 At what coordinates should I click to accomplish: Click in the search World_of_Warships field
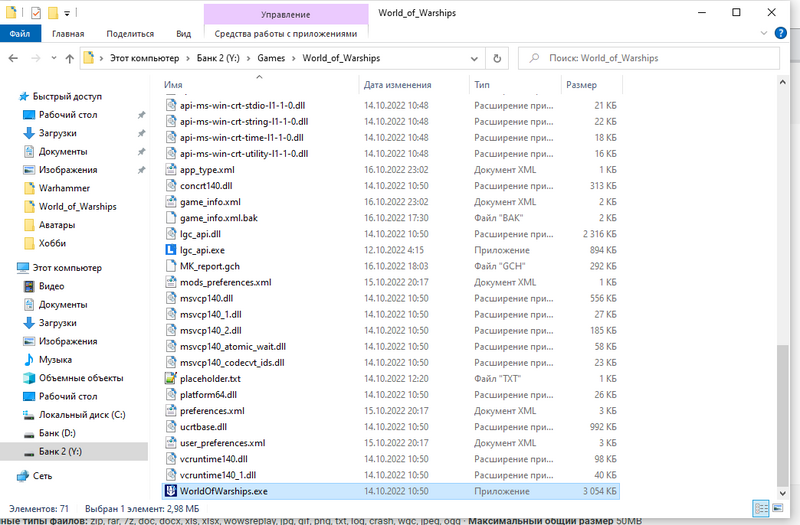[648, 58]
